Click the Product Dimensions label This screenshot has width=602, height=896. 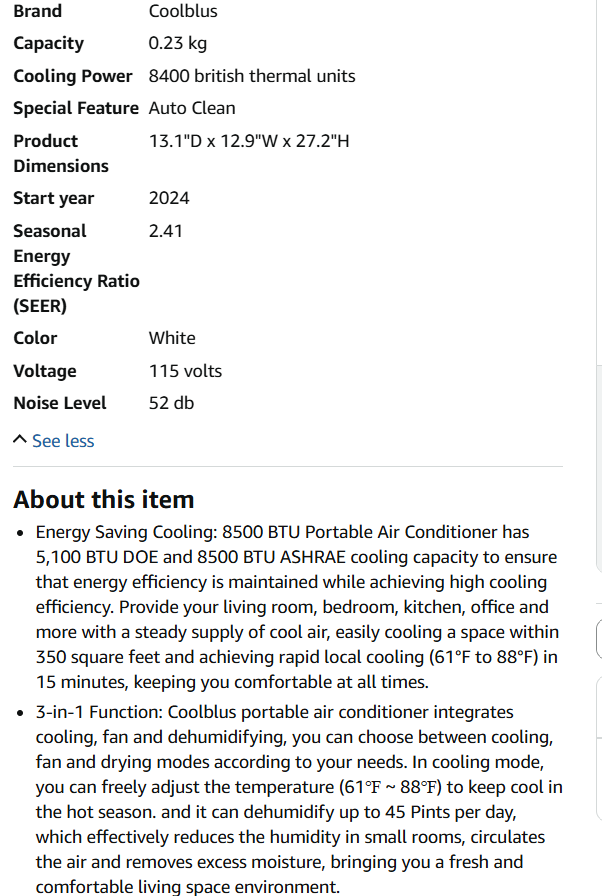point(61,153)
